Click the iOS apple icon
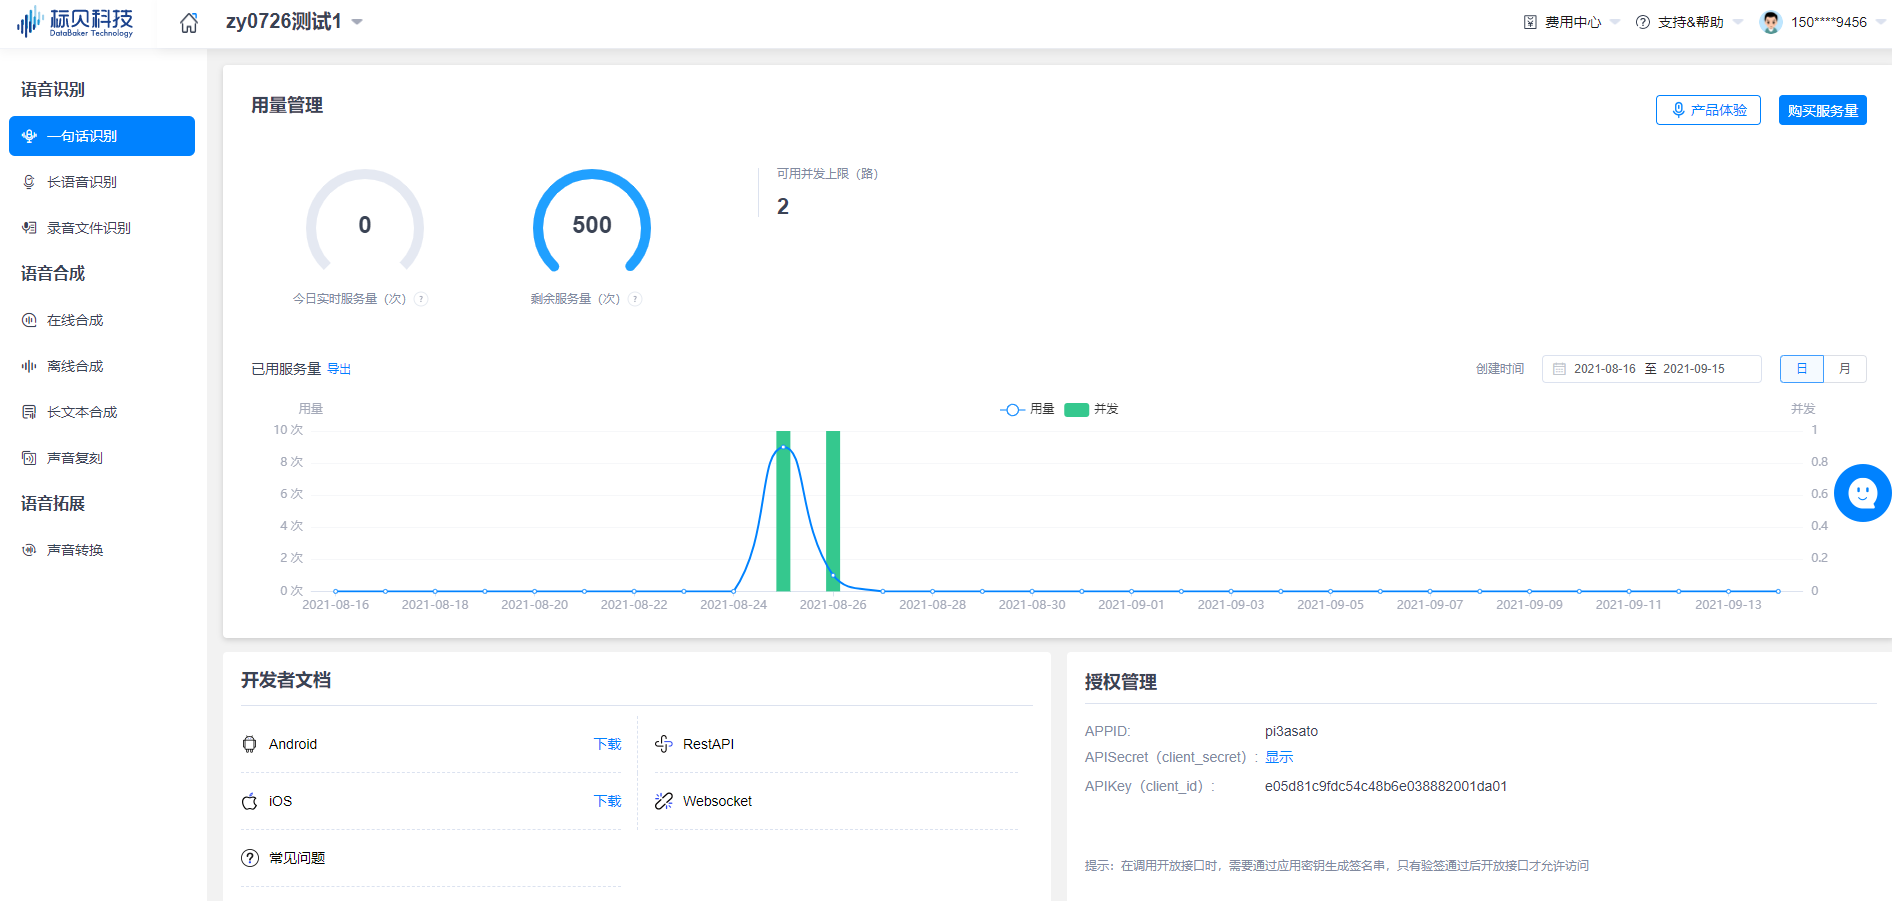 250,801
